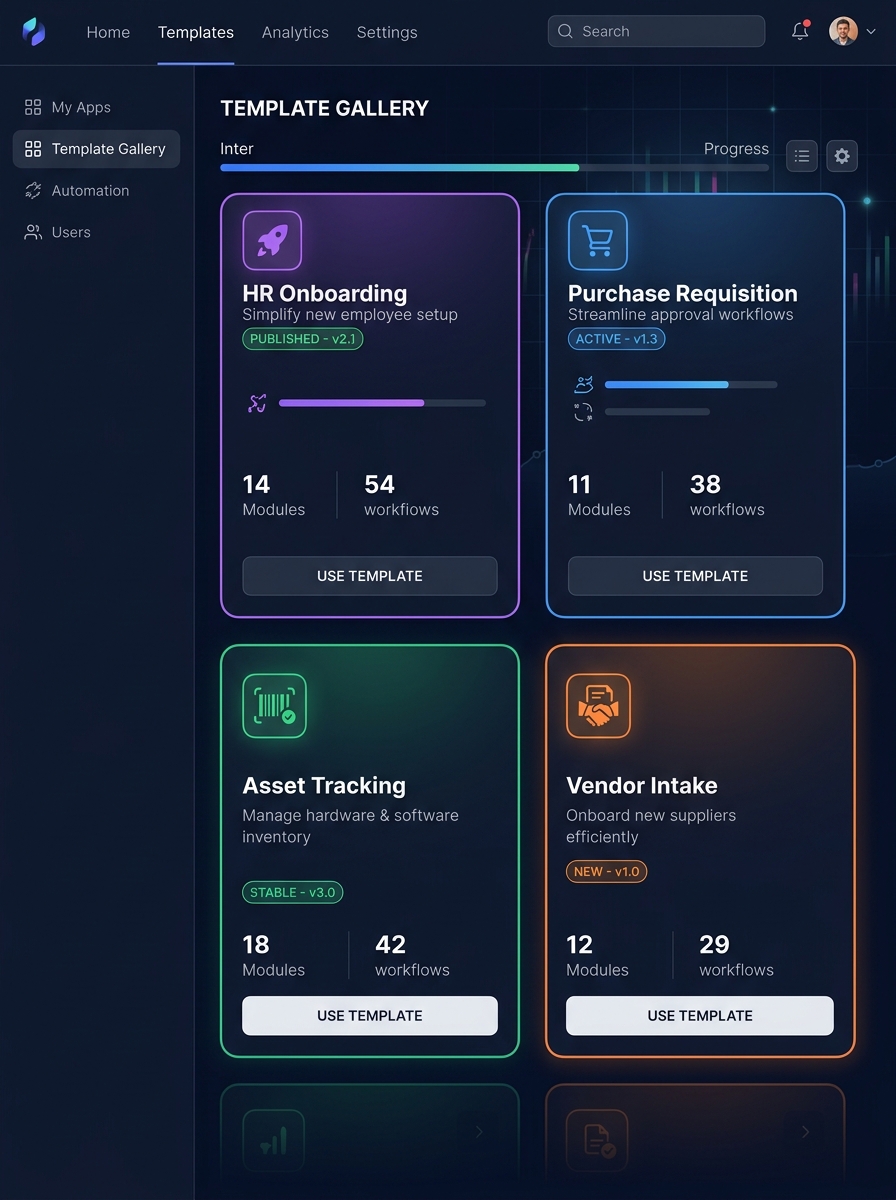The width and height of the screenshot is (896, 1200).
Task: Open the Purchase Requisition card title
Action: point(683,293)
